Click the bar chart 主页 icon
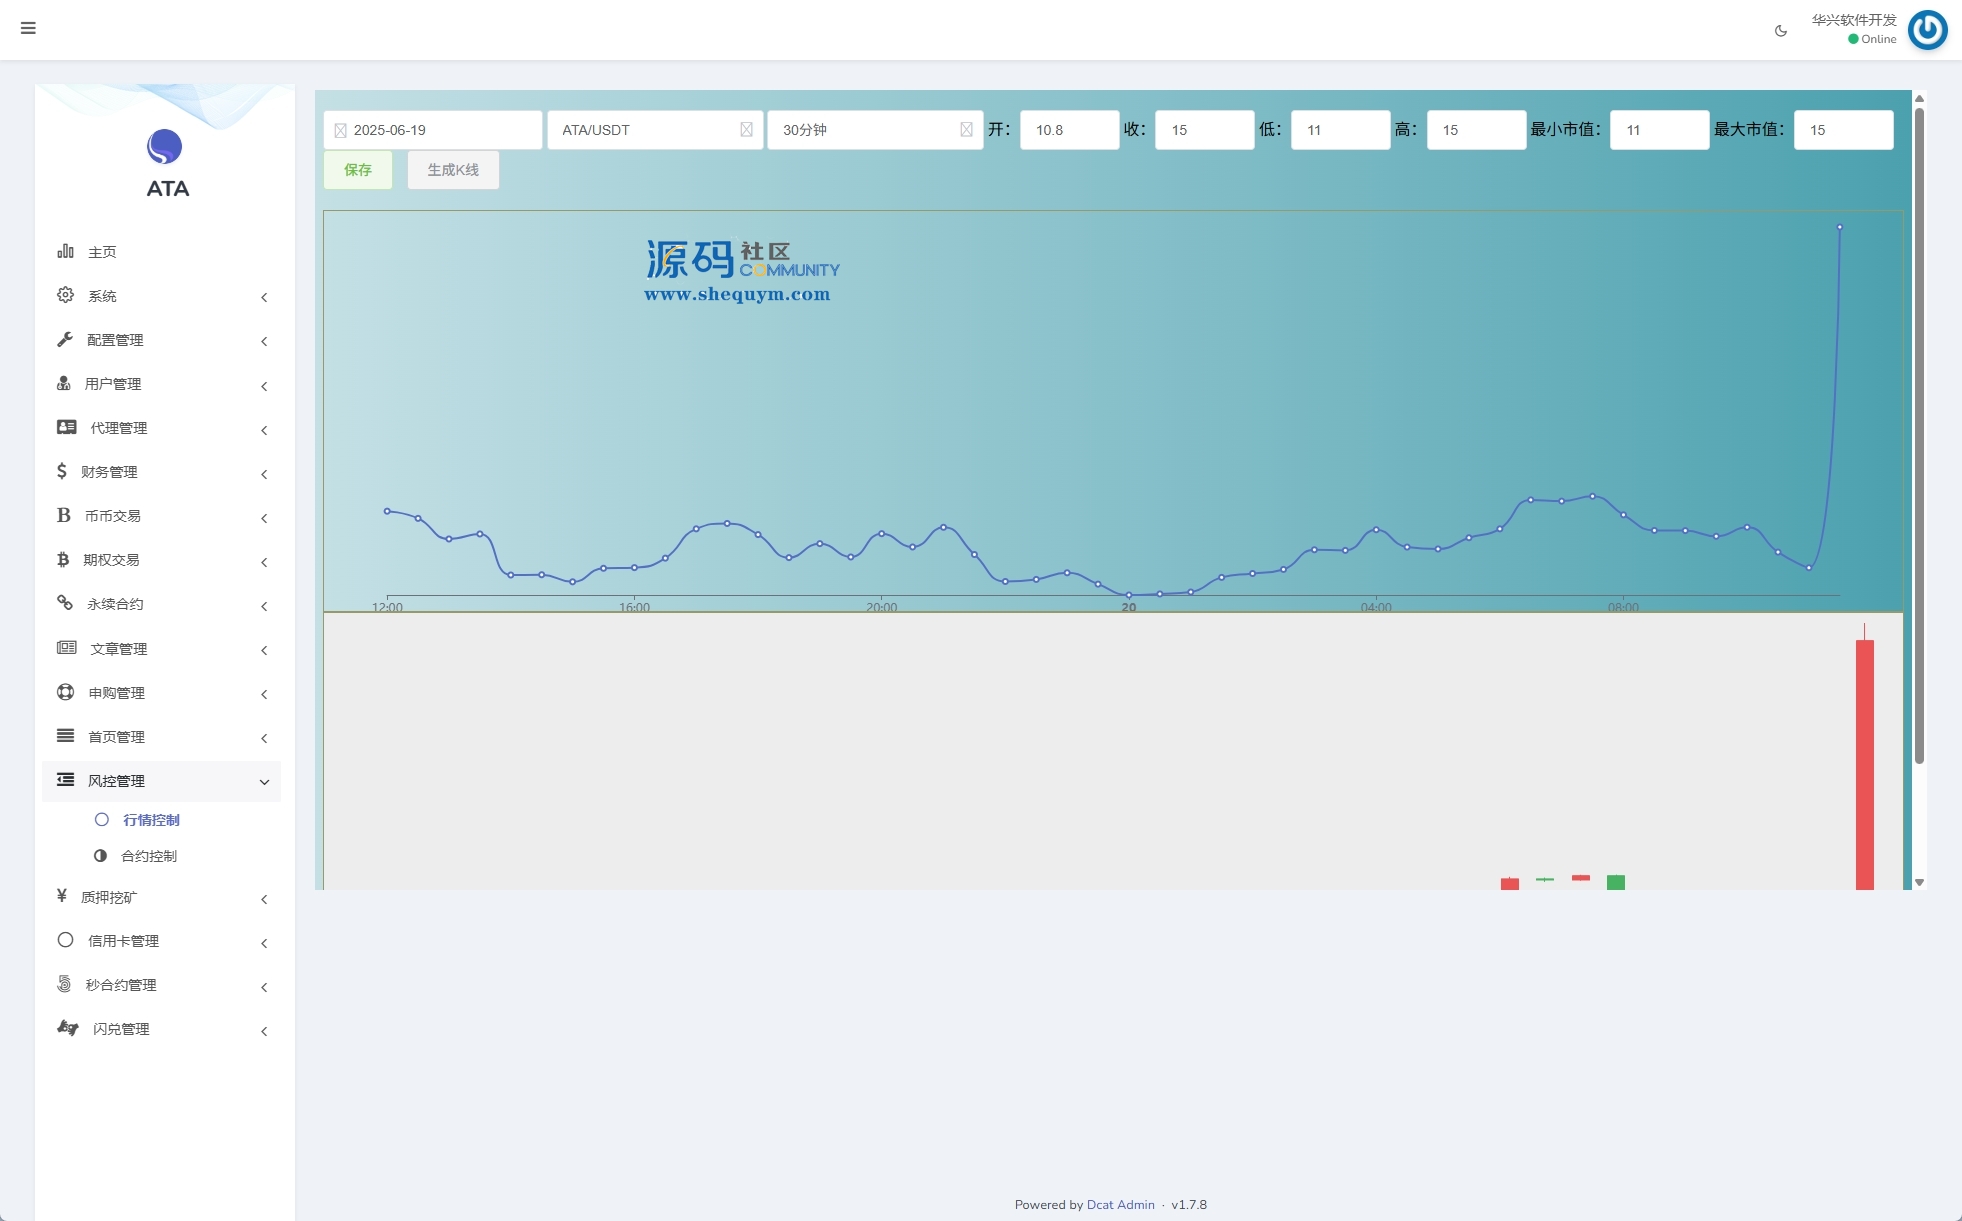 click(x=66, y=251)
